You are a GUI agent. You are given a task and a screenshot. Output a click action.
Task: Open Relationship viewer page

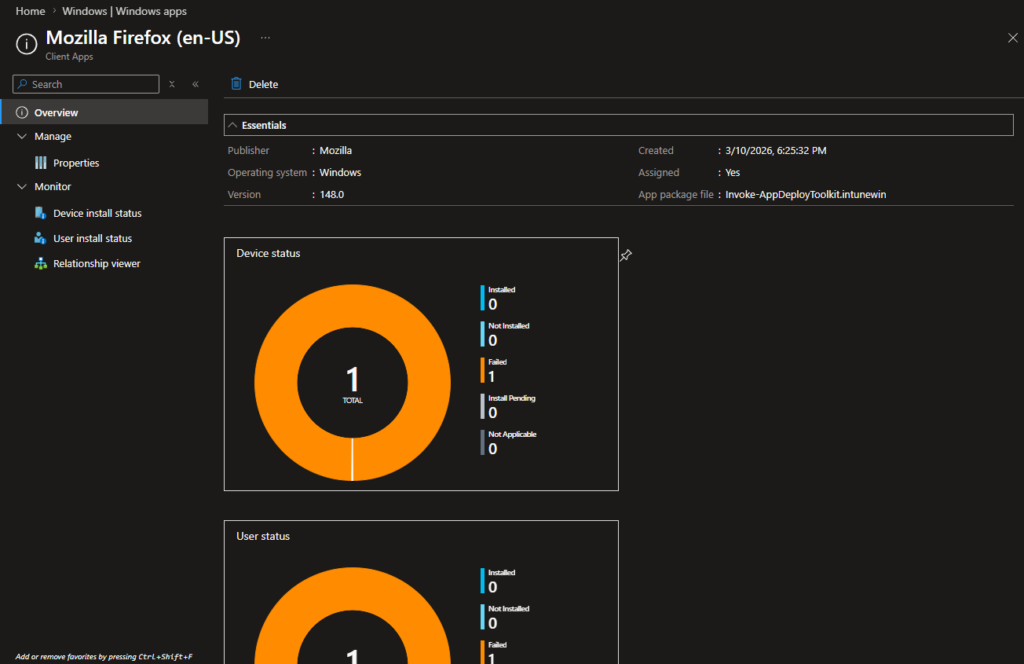pos(97,264)
